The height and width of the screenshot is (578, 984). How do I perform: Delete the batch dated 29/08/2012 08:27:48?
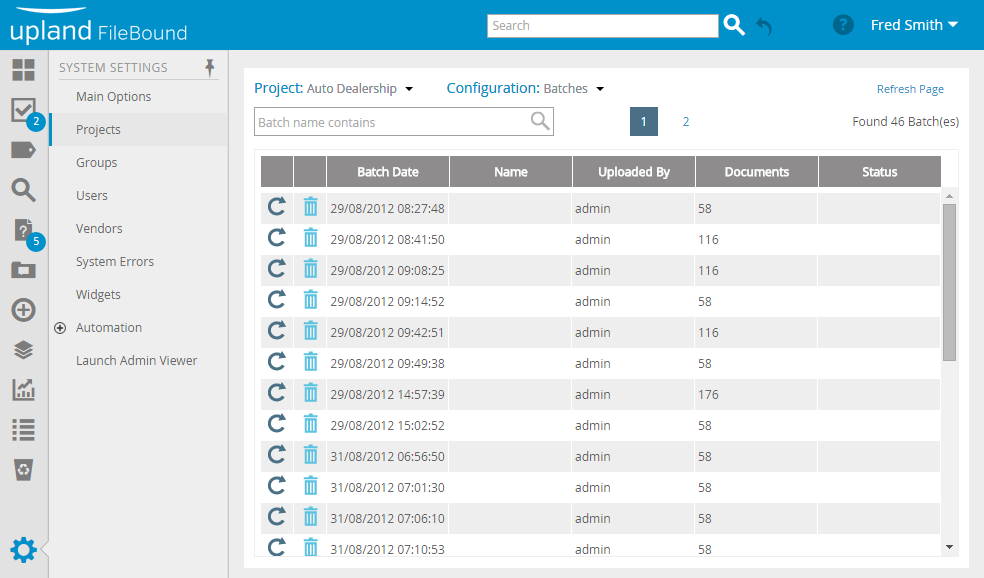coord(311,208)
